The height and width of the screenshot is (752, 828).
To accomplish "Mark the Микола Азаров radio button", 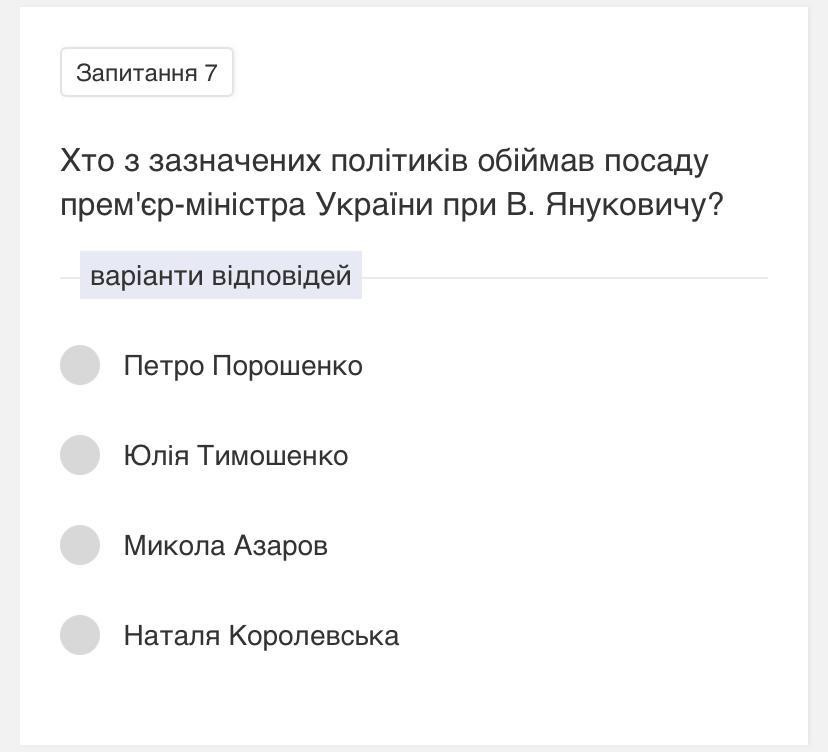I will 80,545.
